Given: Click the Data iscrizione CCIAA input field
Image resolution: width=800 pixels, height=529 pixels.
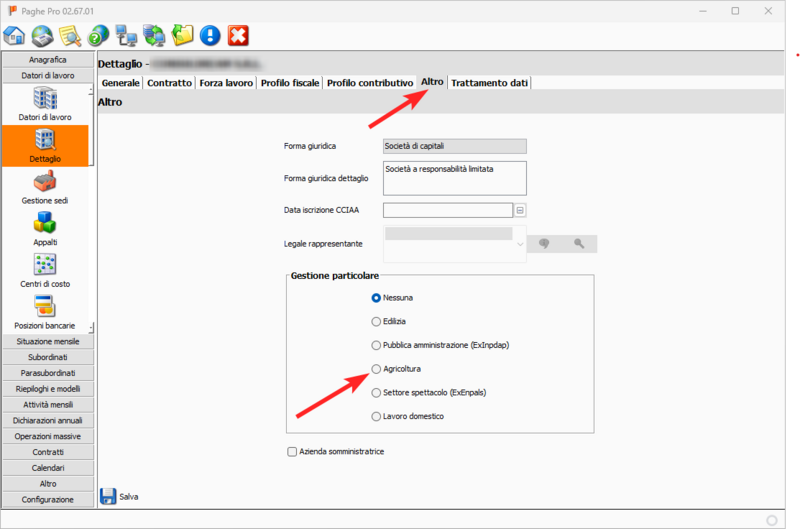Looking at the screenshot, I should [x=448, y=210].
